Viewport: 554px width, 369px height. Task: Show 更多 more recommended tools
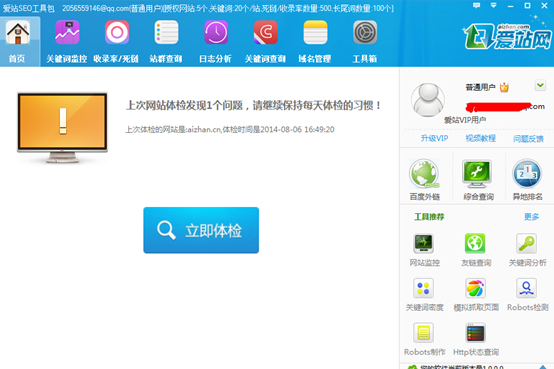click(531, 217)
